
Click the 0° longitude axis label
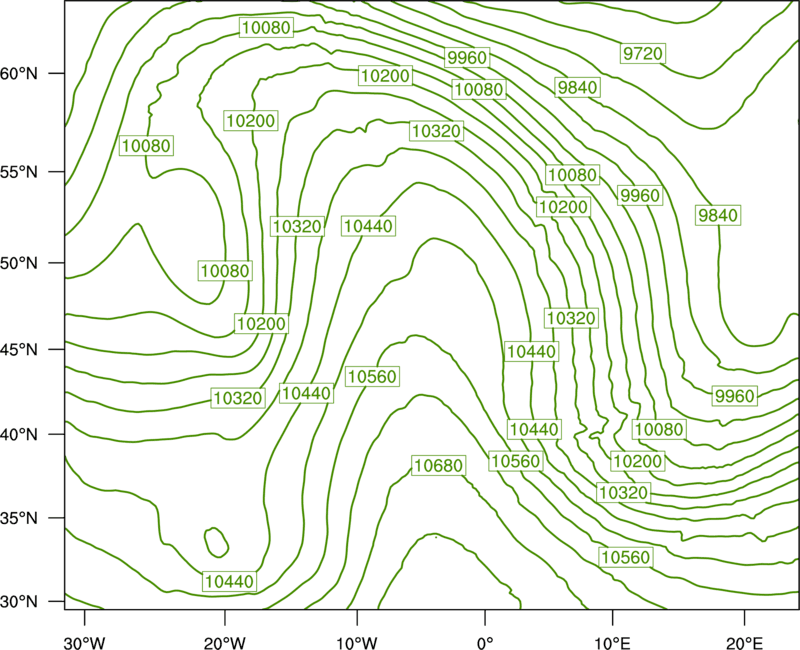[x=485, y=643]
